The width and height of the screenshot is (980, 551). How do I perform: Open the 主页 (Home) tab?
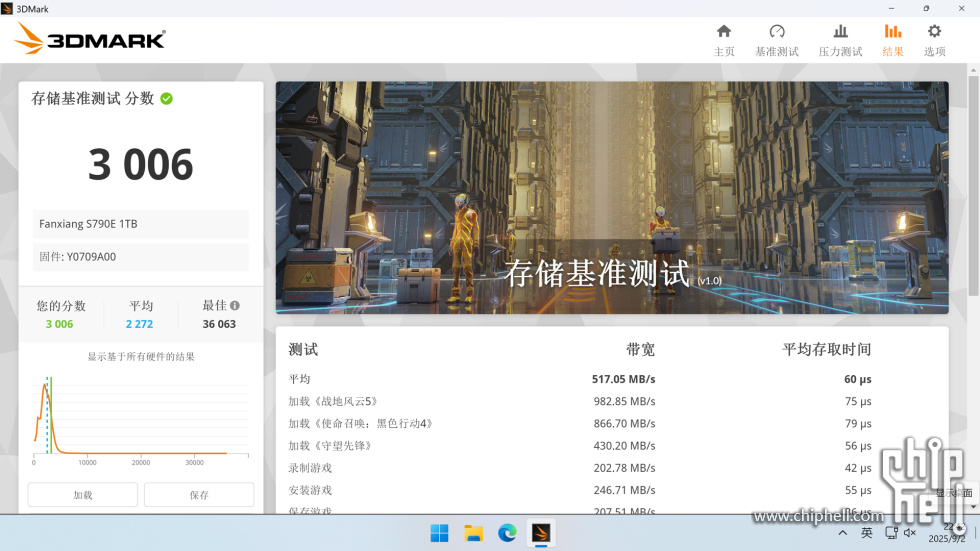tap(724, 39)
